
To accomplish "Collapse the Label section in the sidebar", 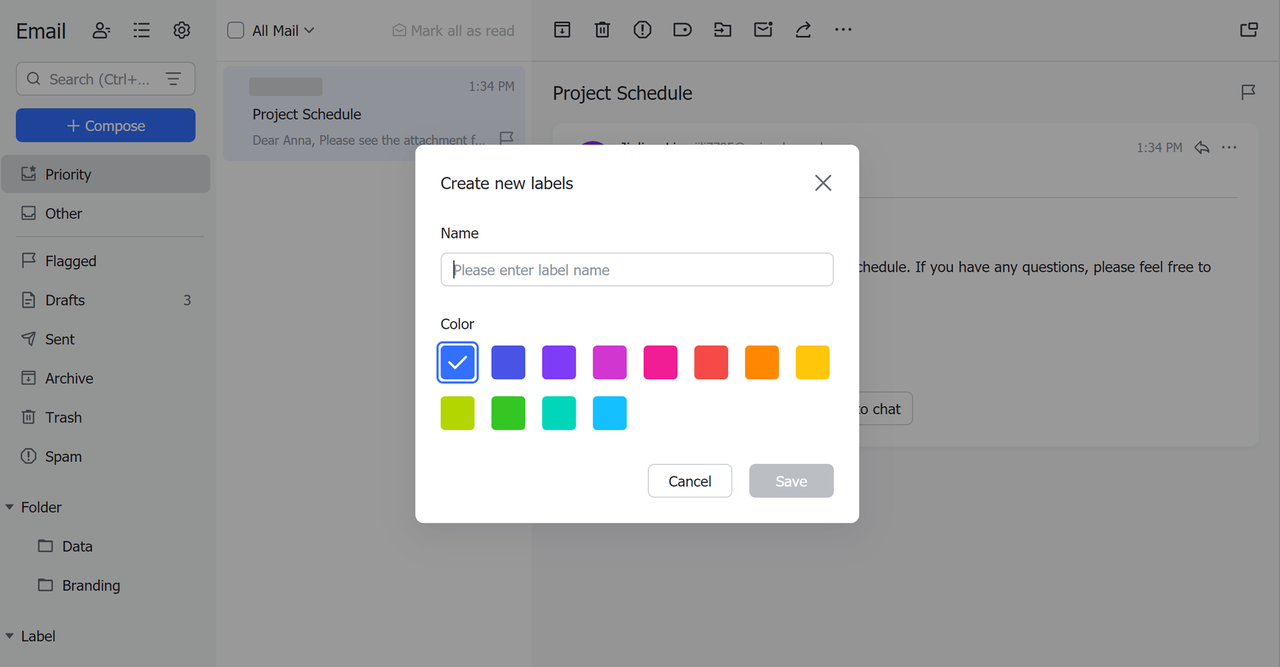I will (x=10, y=636).
